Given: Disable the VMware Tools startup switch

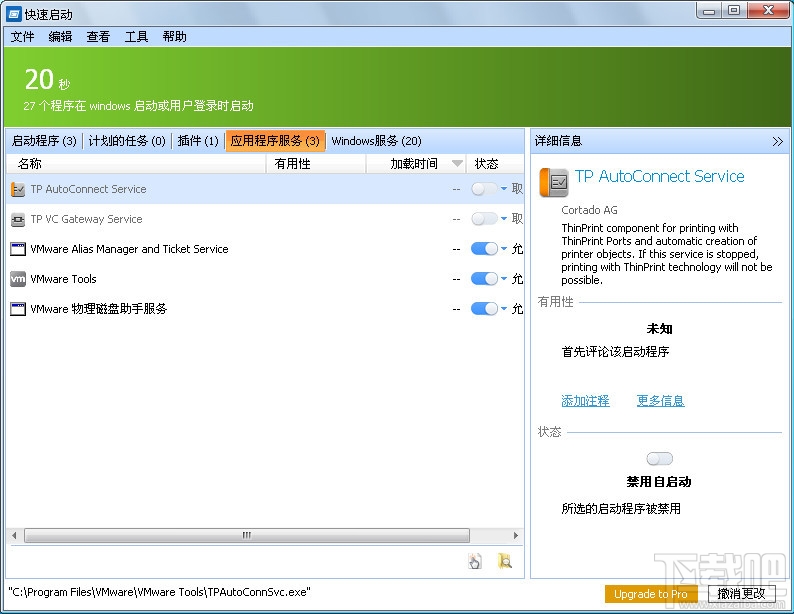Looking at the screenshot, I should tap(484, 278).
